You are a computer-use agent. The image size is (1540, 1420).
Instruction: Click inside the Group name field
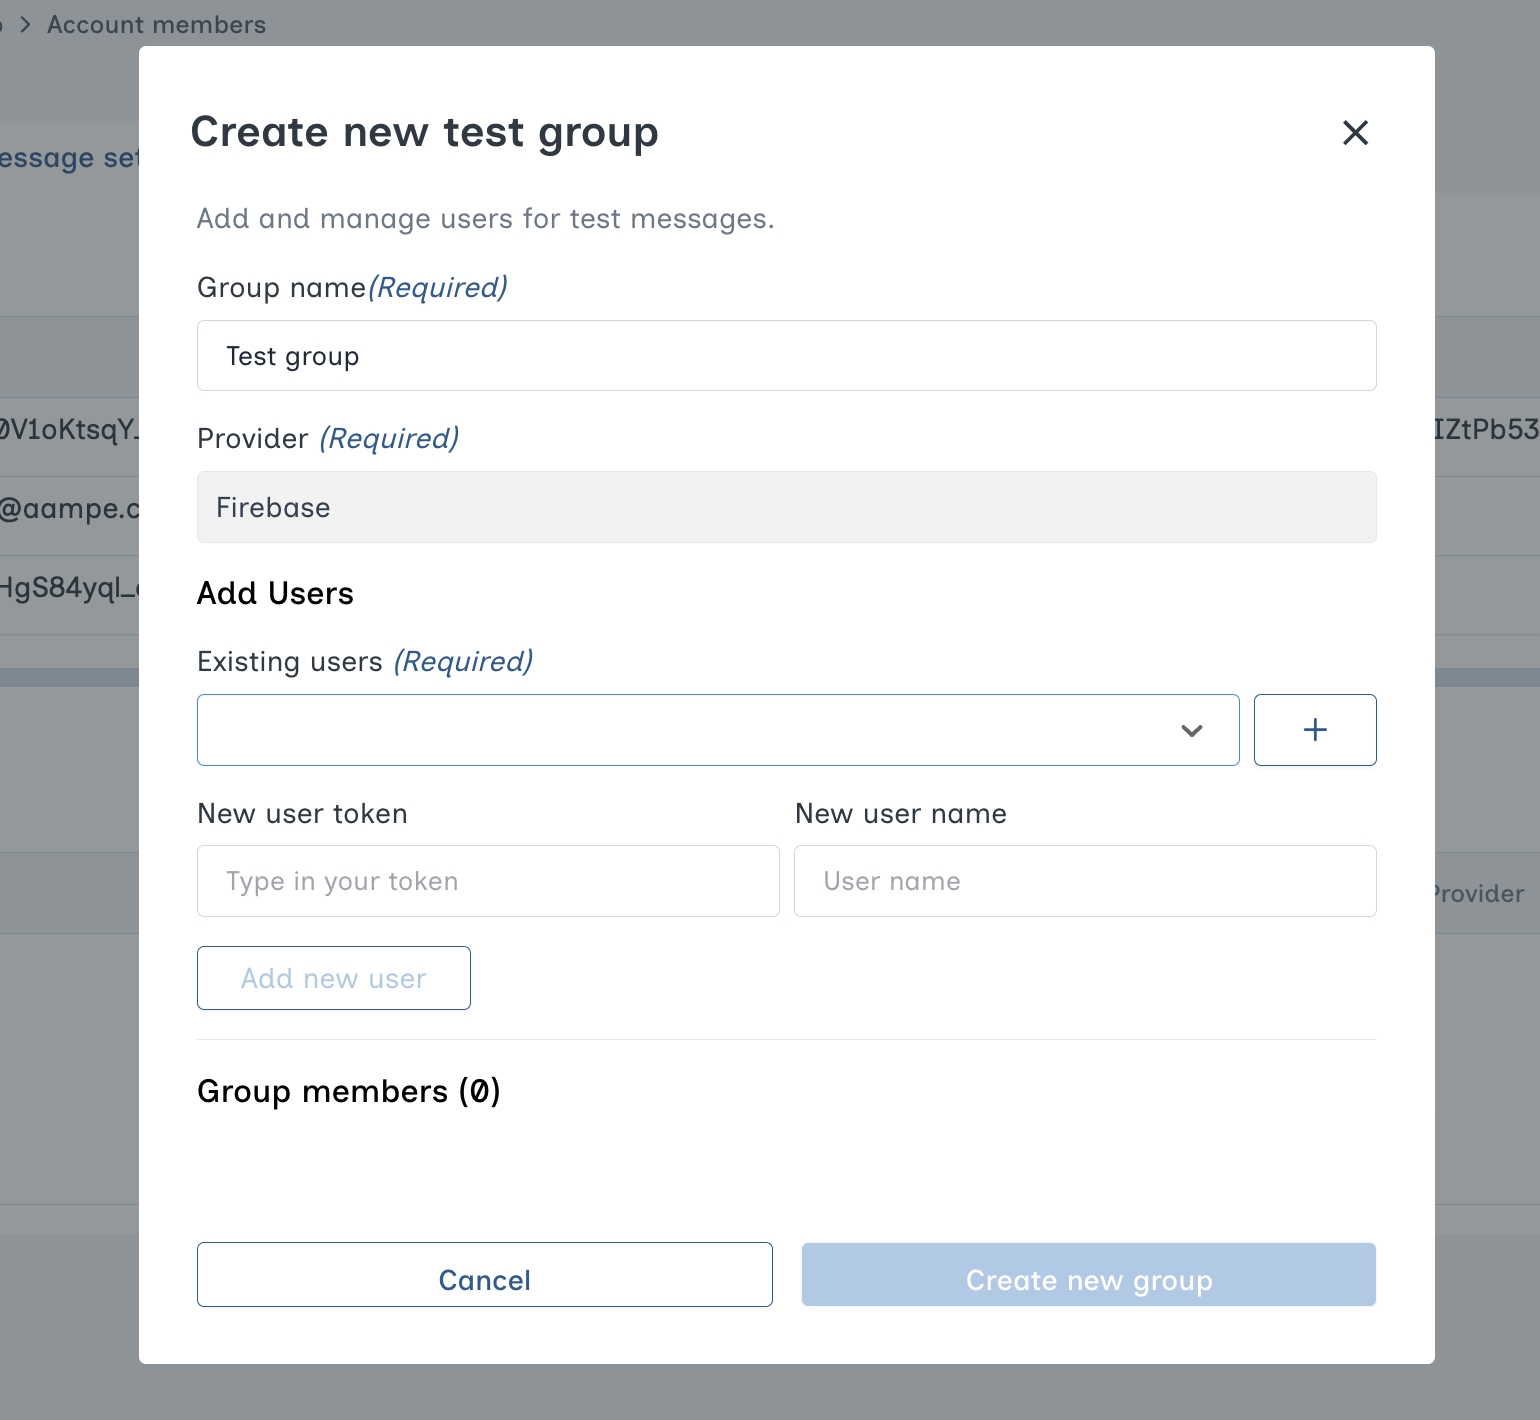700,355
